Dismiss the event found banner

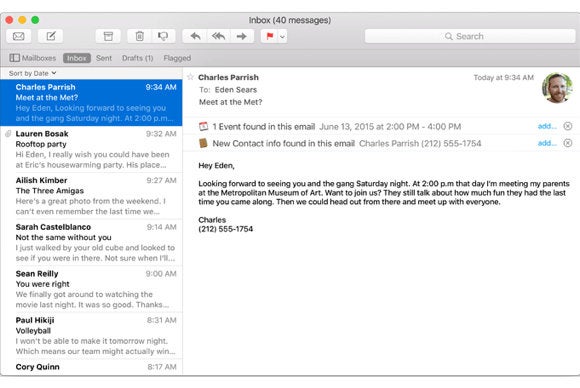[x=567, y=126]
